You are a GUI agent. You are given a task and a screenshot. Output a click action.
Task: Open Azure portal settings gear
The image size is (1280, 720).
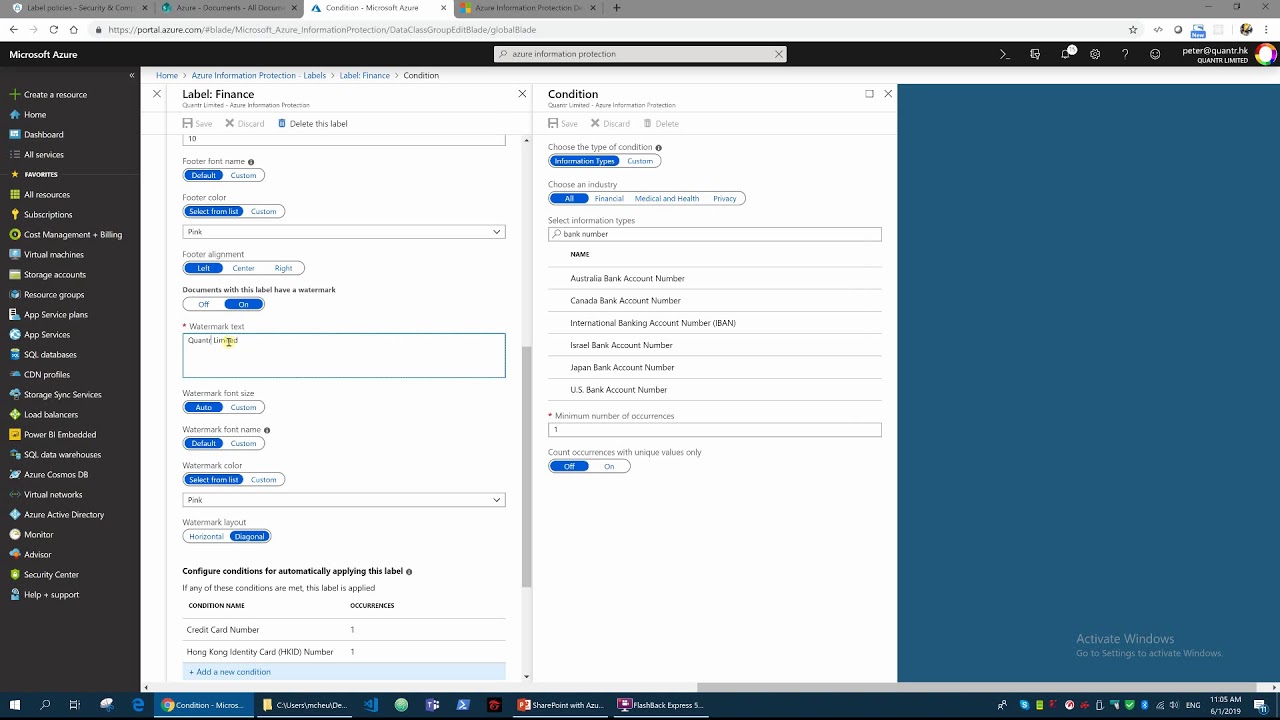[1096, 54]
